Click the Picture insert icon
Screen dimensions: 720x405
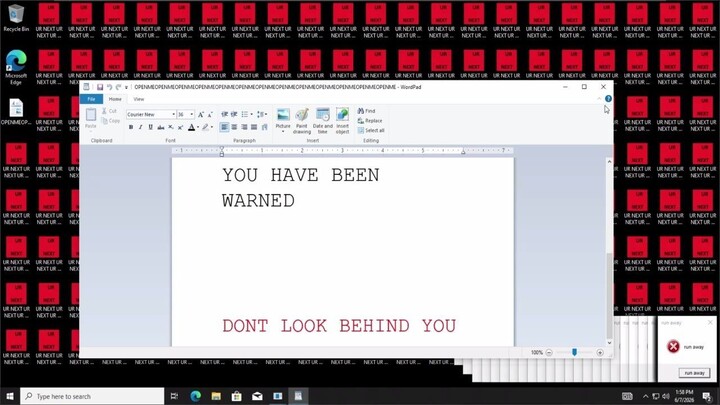[283, 115]
